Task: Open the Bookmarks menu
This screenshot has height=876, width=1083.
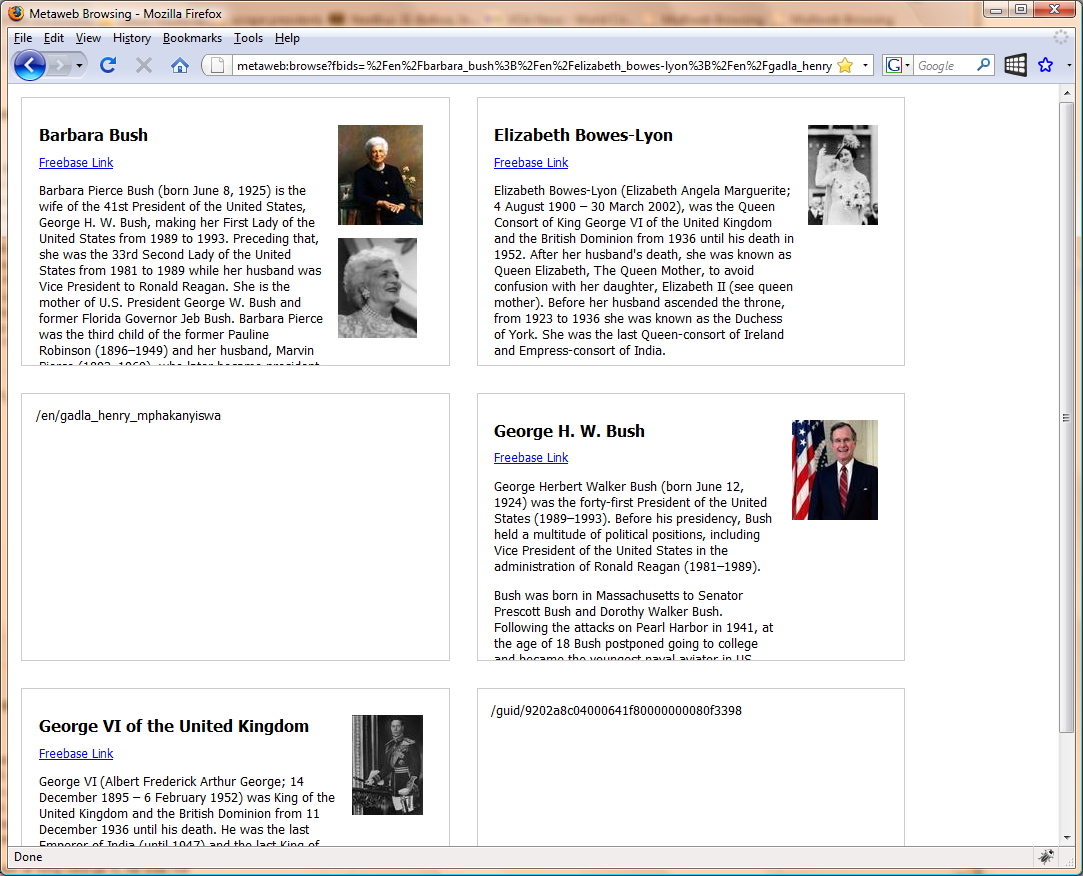Action: [x=192, y=38]
